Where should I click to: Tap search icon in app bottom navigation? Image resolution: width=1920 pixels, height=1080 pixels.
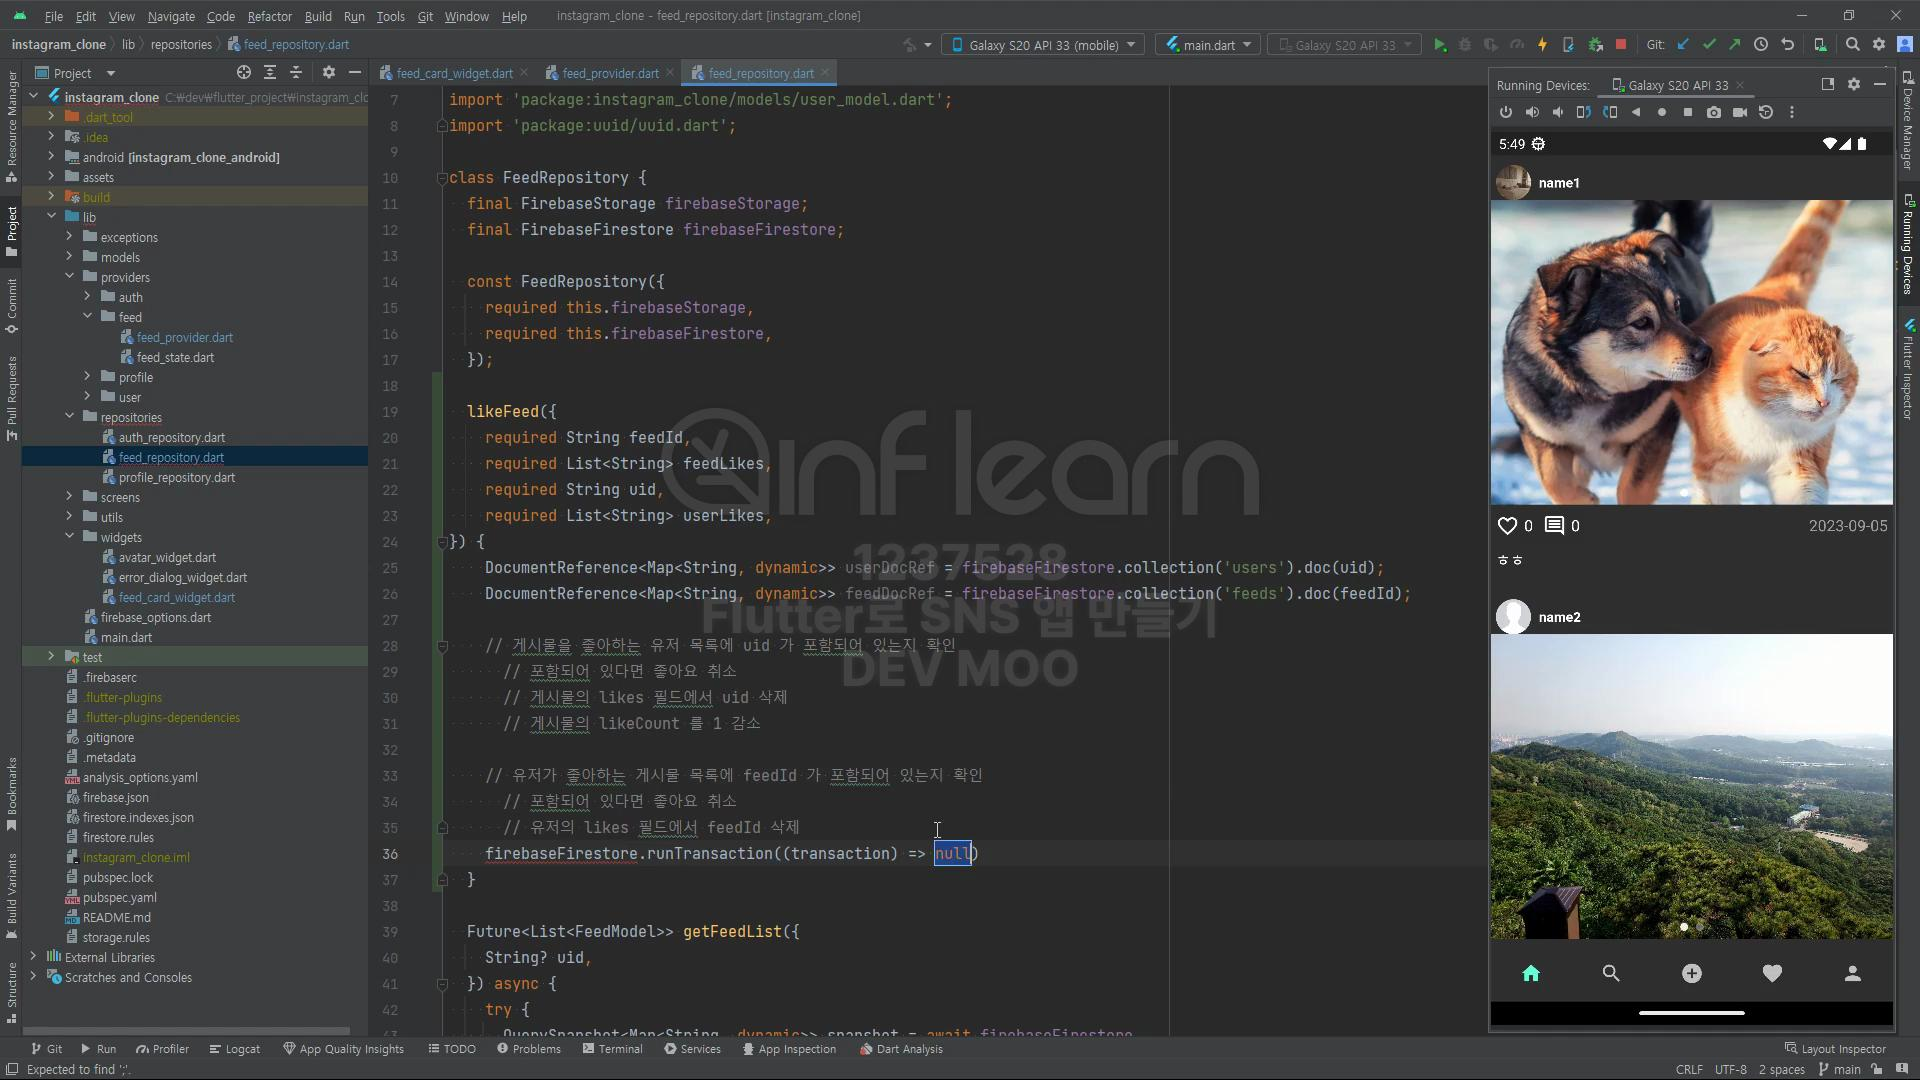[1611, 973]
